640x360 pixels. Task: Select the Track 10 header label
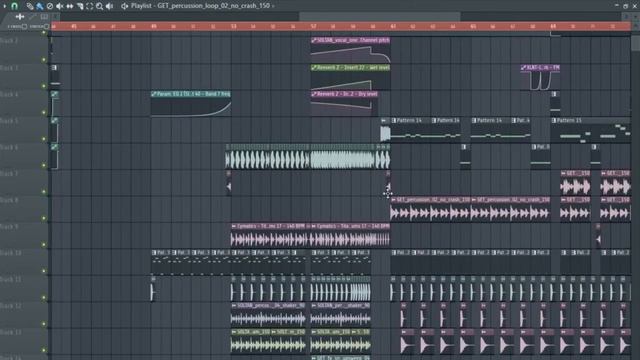coord(11,253)
